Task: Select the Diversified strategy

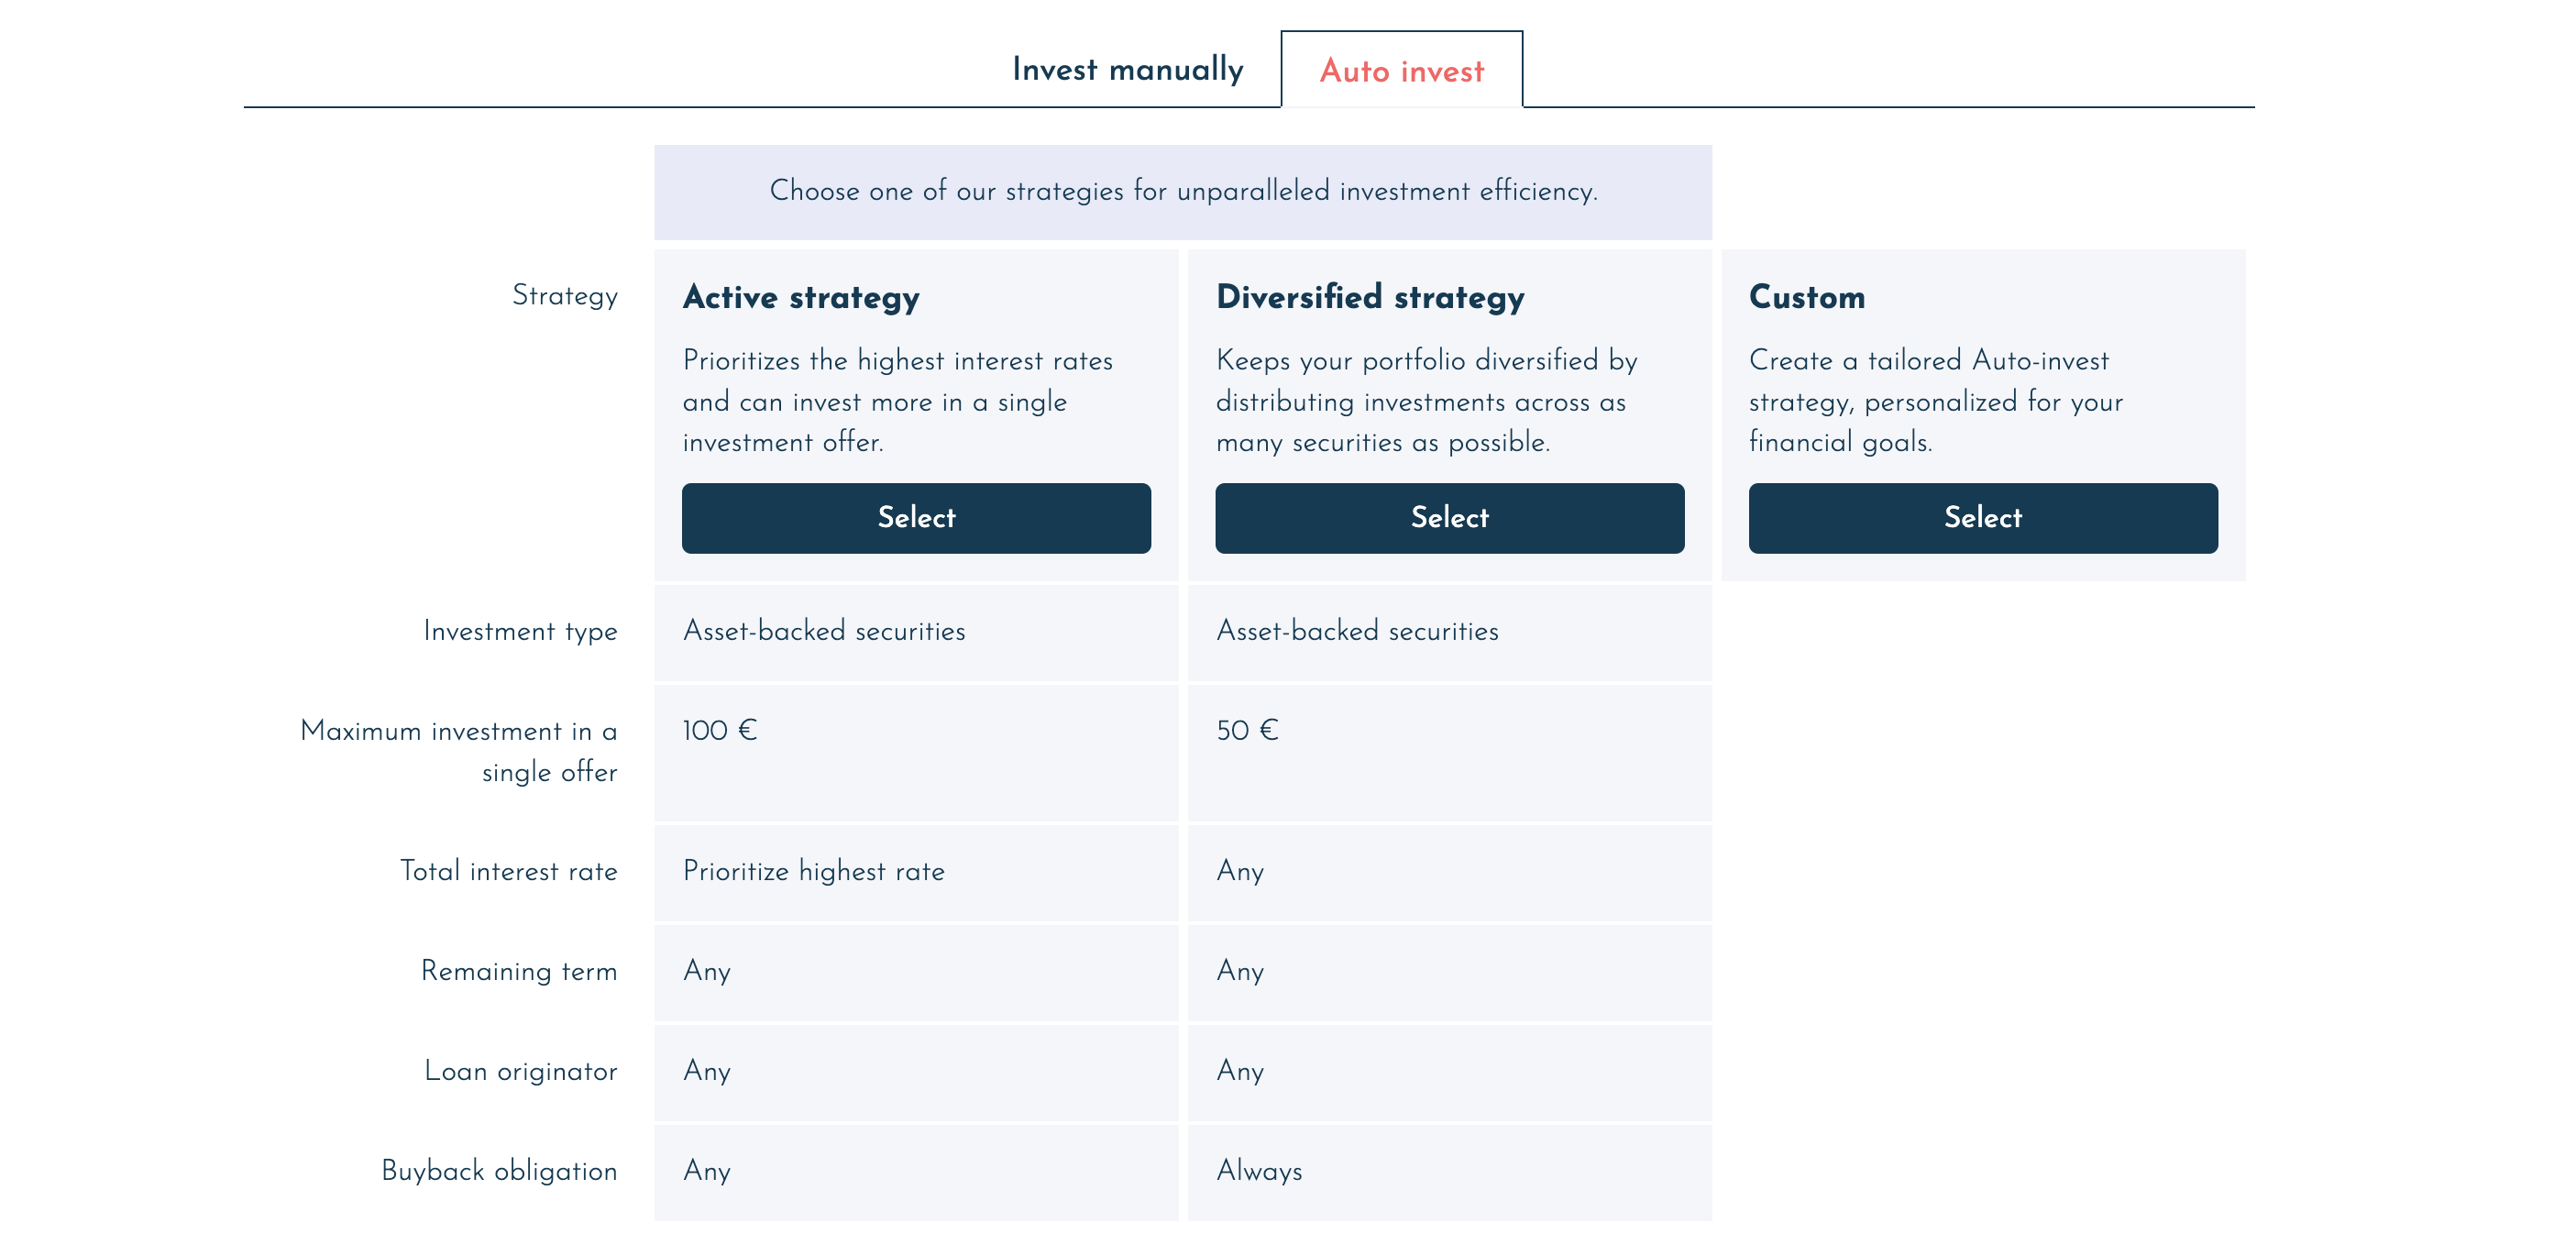Action: click(x=1448, y=517)
